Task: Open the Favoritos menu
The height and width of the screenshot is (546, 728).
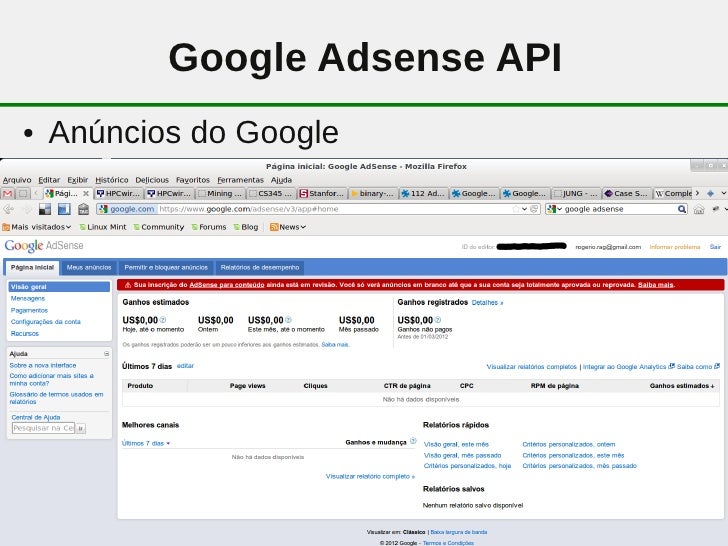Action: [x=193, y=180]
